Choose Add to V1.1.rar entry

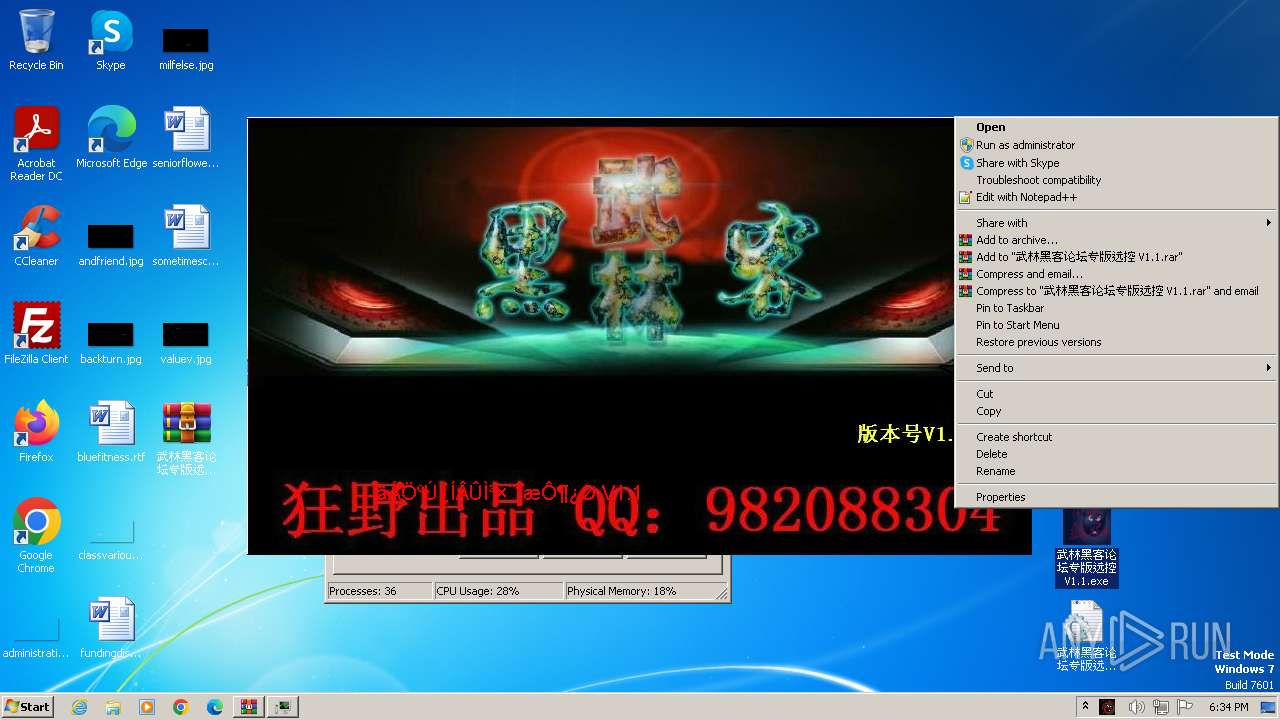(x=1115, y=257)
